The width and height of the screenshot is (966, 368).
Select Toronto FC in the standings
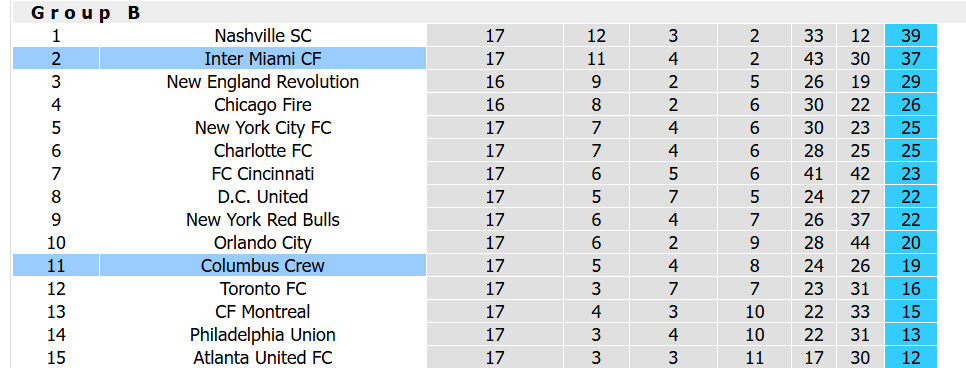263,288
